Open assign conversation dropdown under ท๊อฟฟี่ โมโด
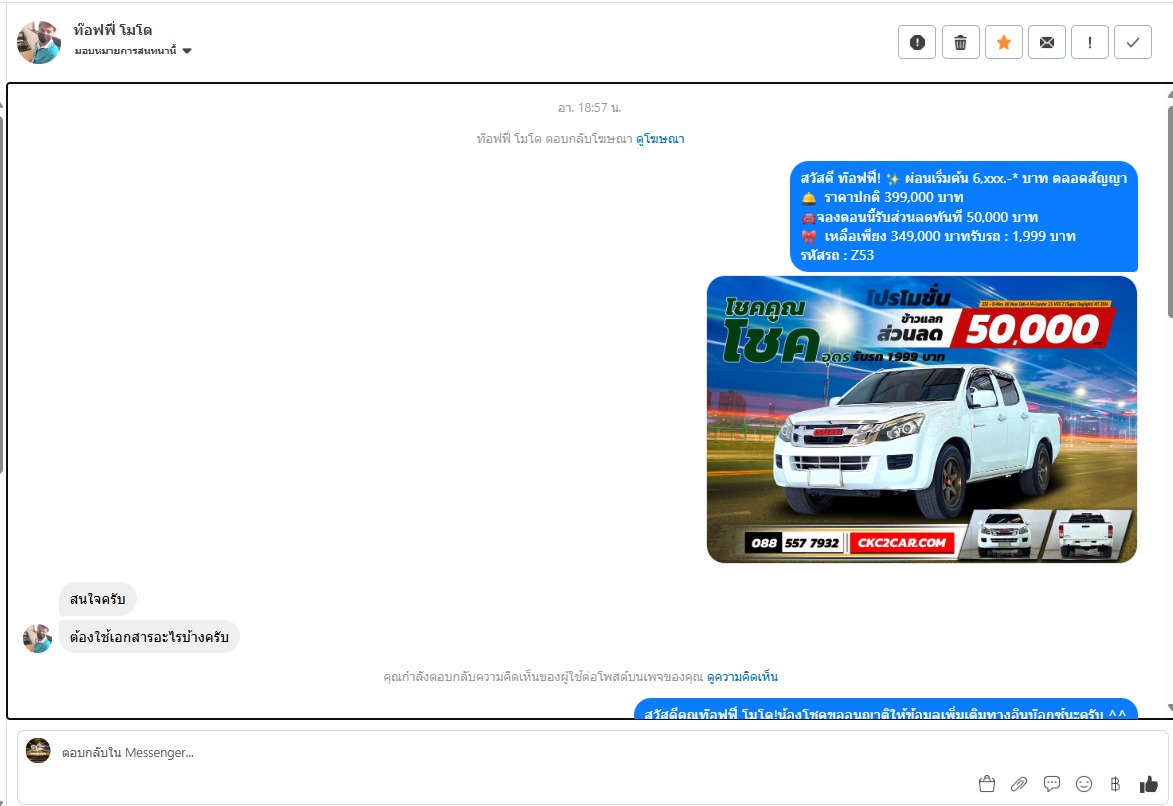The image size is (1173, 806). 133,51
